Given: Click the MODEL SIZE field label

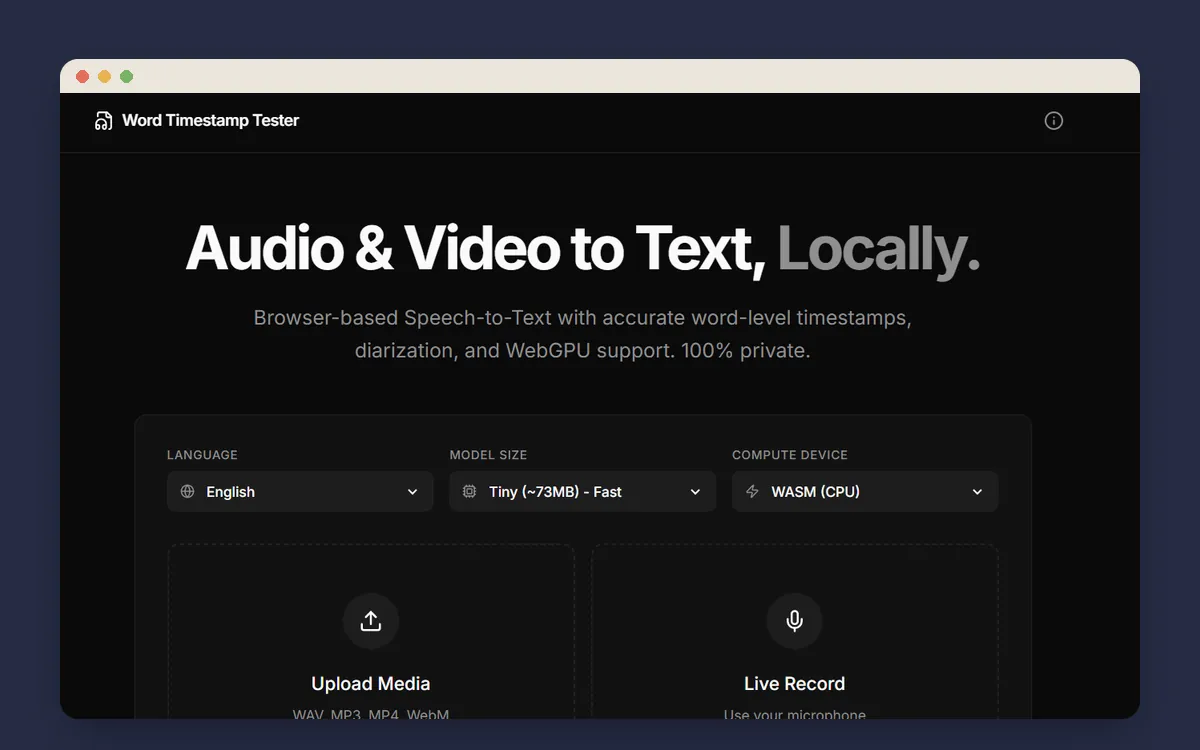Looking at the screenshot, I should 488,455.
